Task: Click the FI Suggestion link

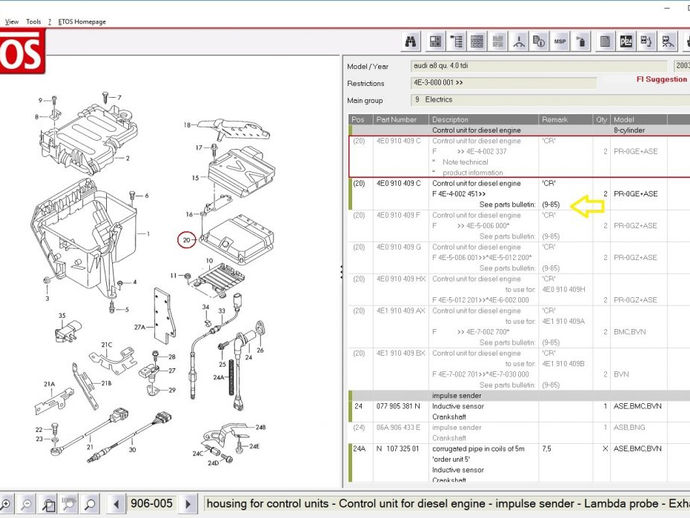Action: coord(661,79)
